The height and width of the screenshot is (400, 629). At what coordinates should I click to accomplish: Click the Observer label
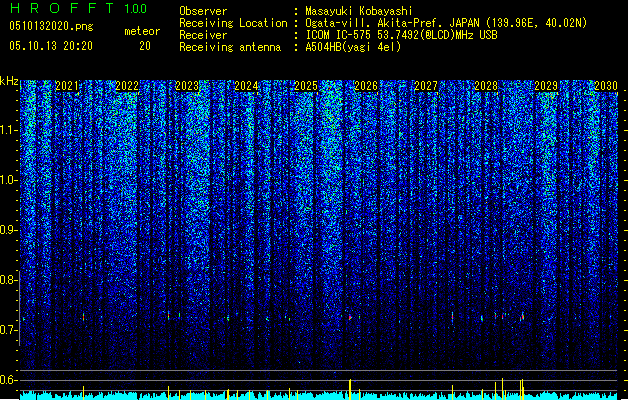click(x=203, y=11)
